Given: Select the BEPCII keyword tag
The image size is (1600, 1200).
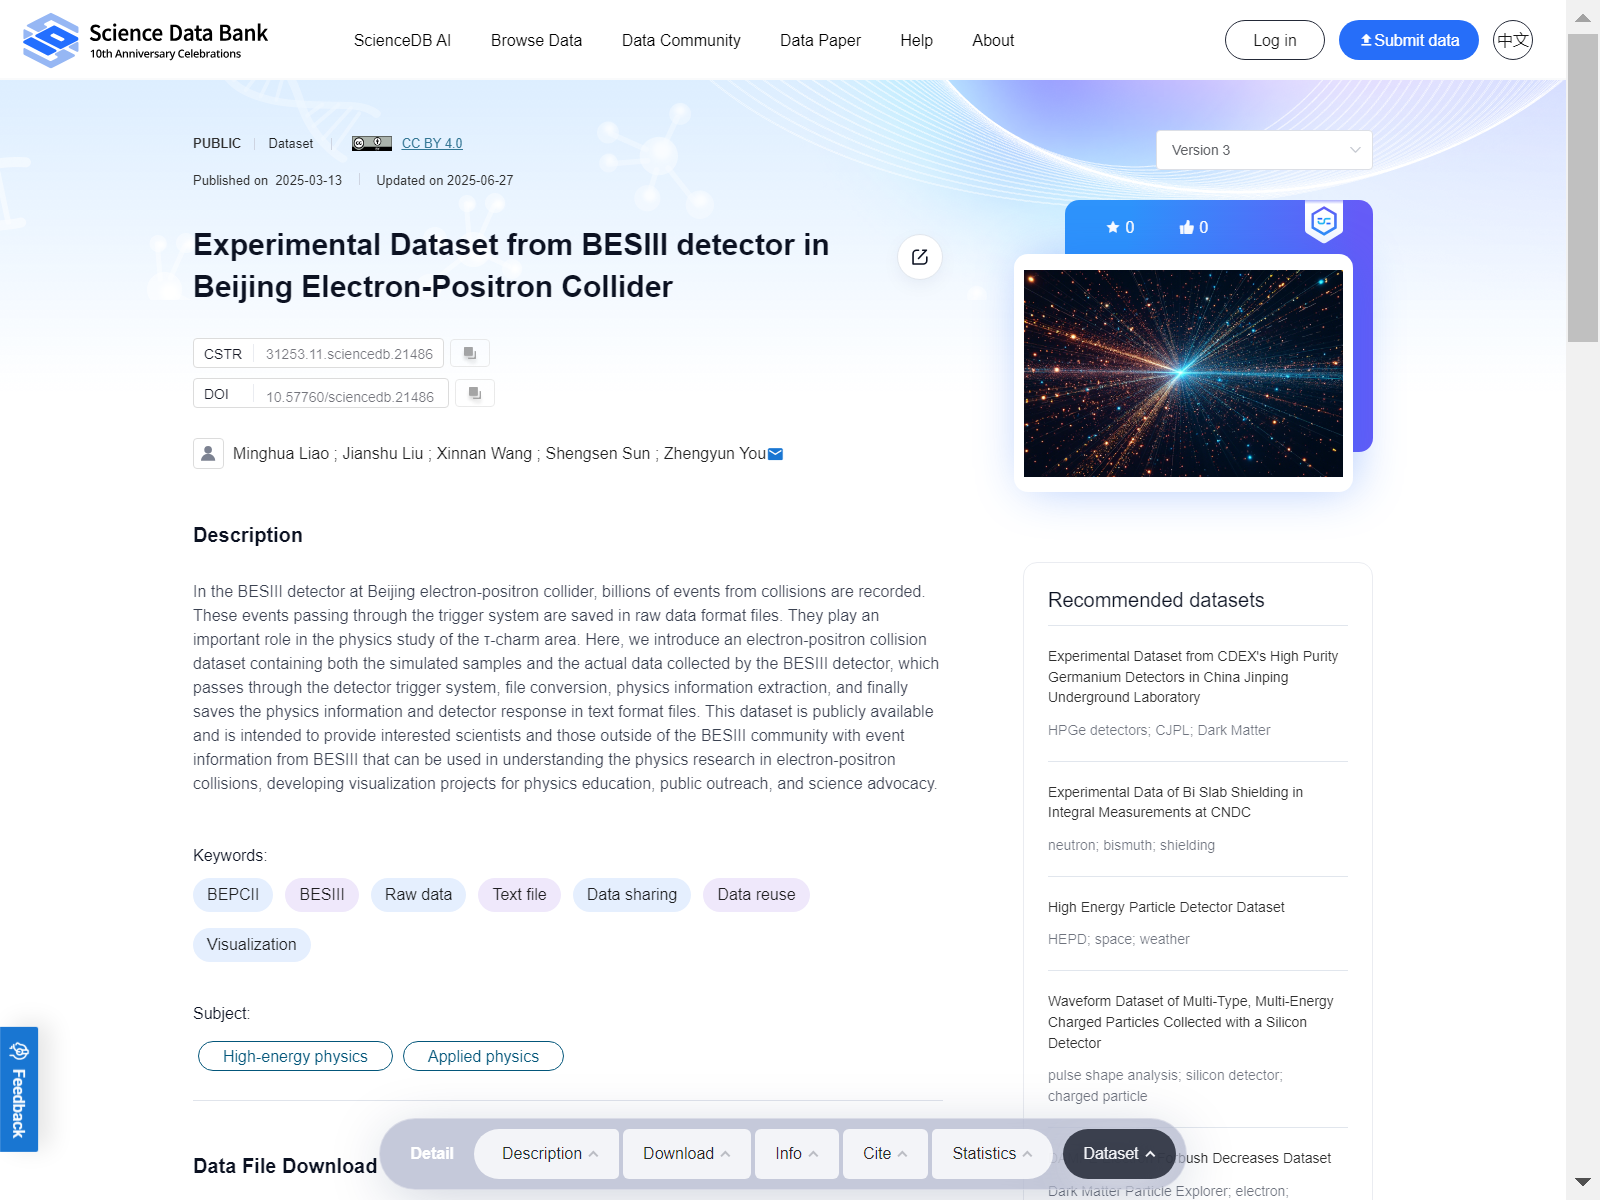Looking at the screenshot, I should [x=233, y=895].
